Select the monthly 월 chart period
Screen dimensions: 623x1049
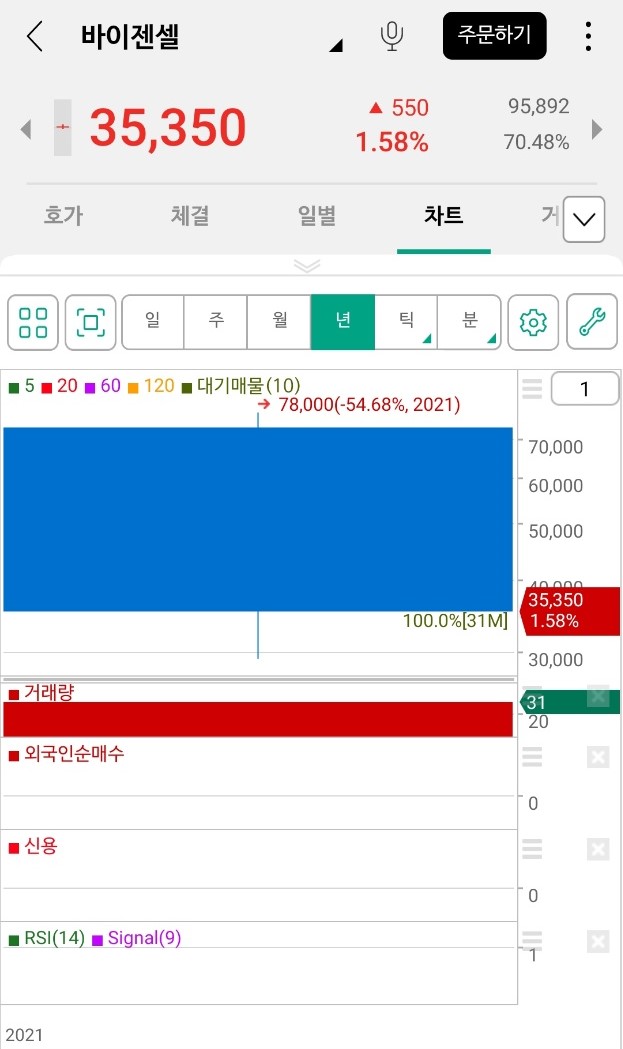click(279, 322)
